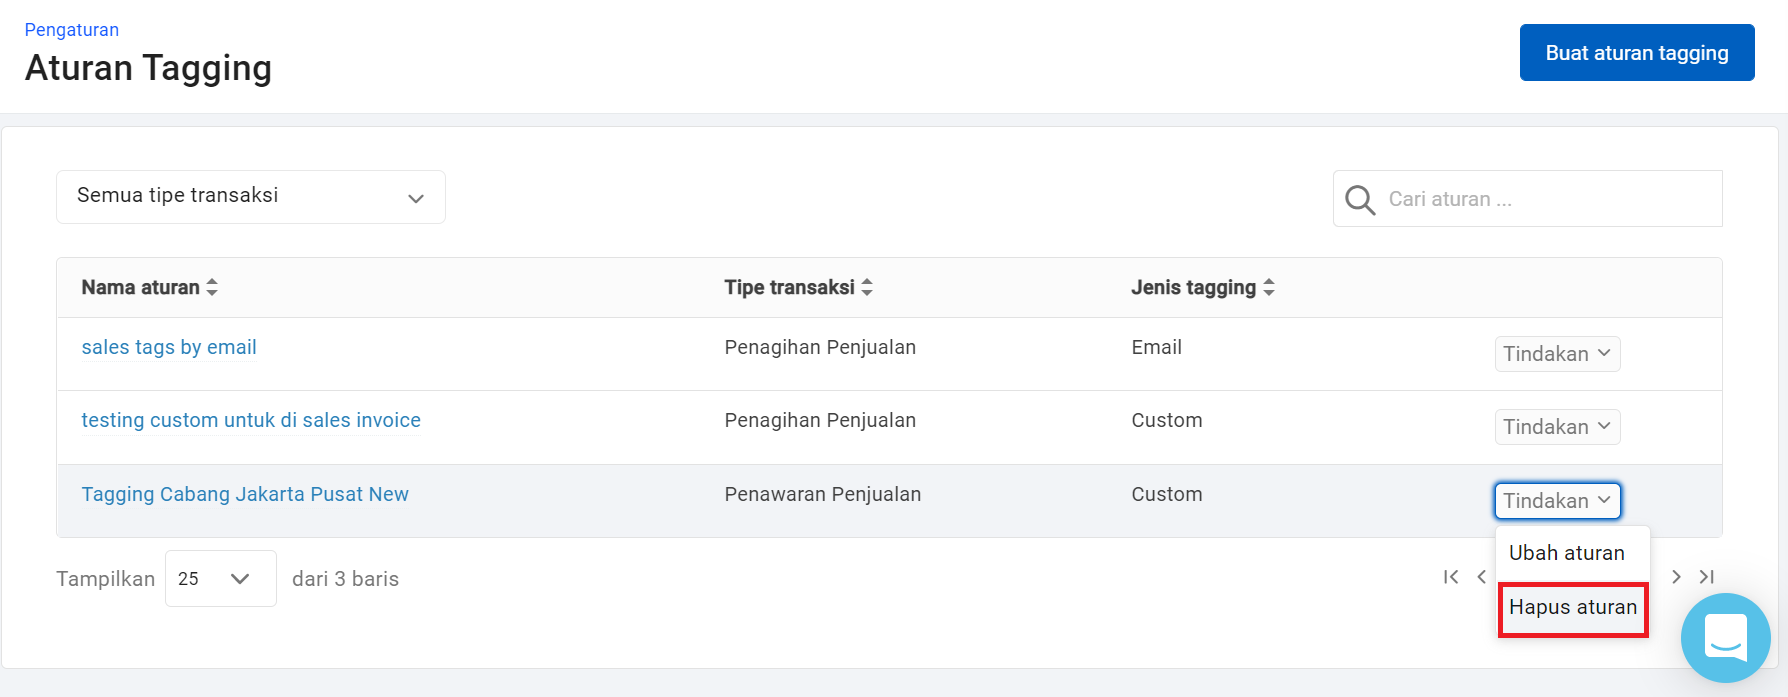This screenshot has height=697, width=1788.
Task: Go to previous page arrow
Action: pos(1482,577)
